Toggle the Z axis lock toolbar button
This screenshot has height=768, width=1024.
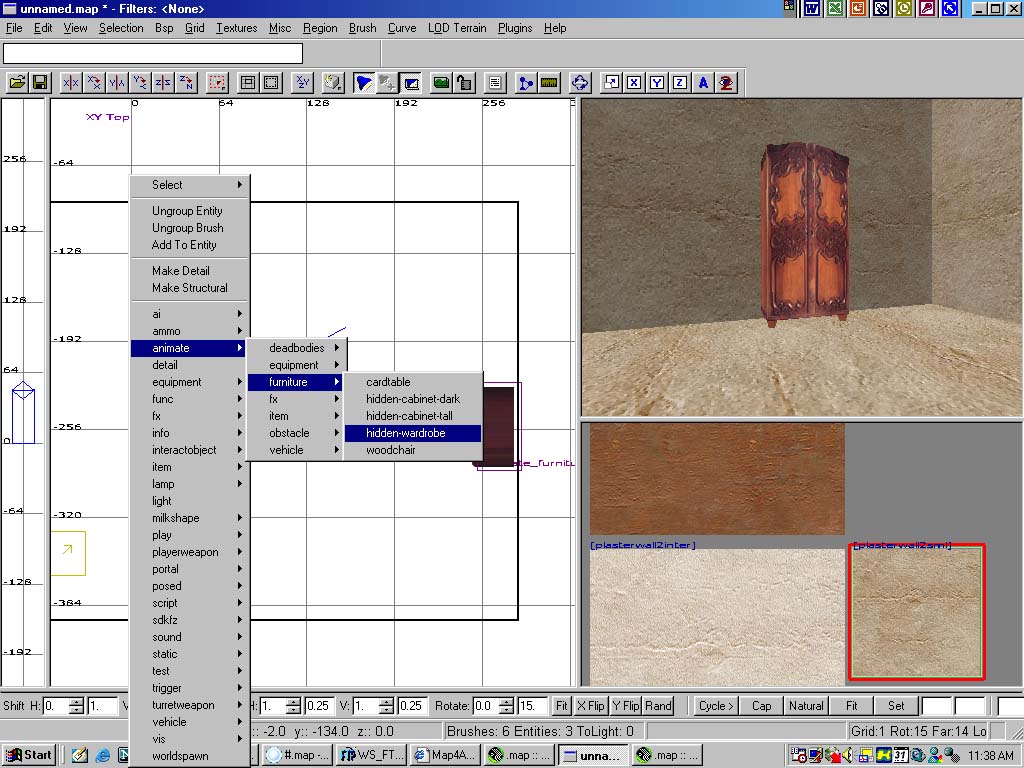click(680, 83)
